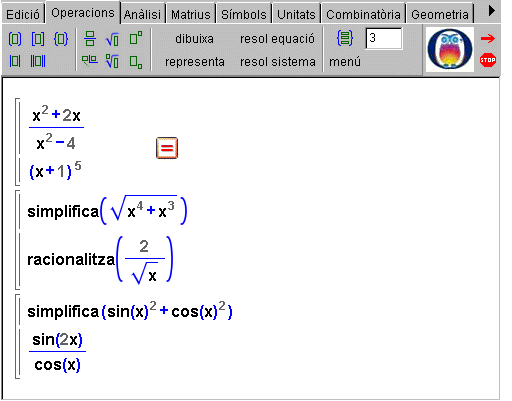
Task: Select the first block's left bracket
Action: [x=17, y=141]
